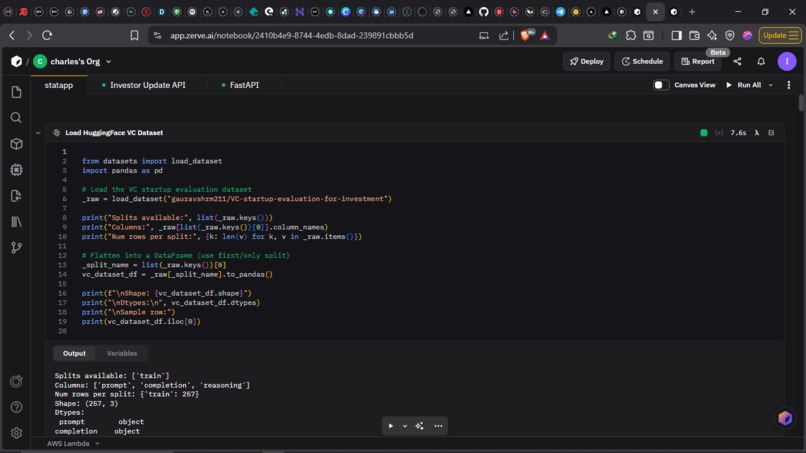This screenshot has width=806, height=453.
Task: Select the Output tab
Action: 74,353
